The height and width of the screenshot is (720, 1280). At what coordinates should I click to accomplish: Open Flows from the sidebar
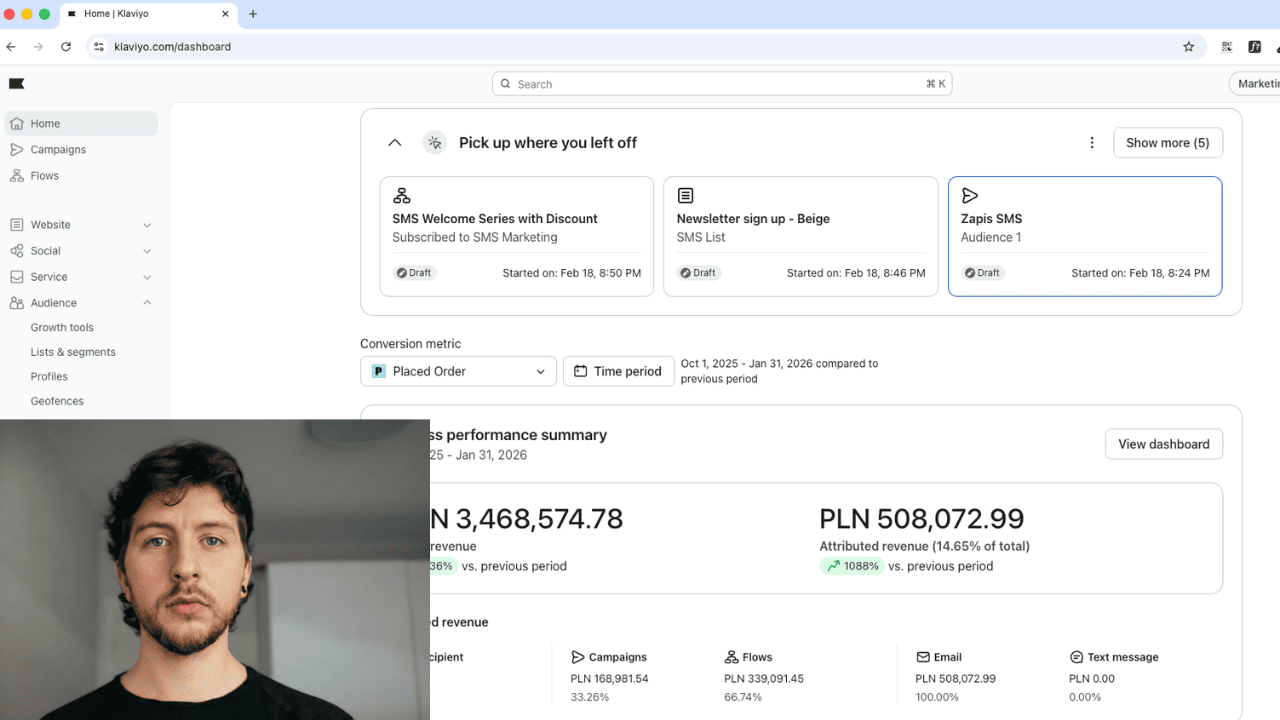(x=44, y=176)
